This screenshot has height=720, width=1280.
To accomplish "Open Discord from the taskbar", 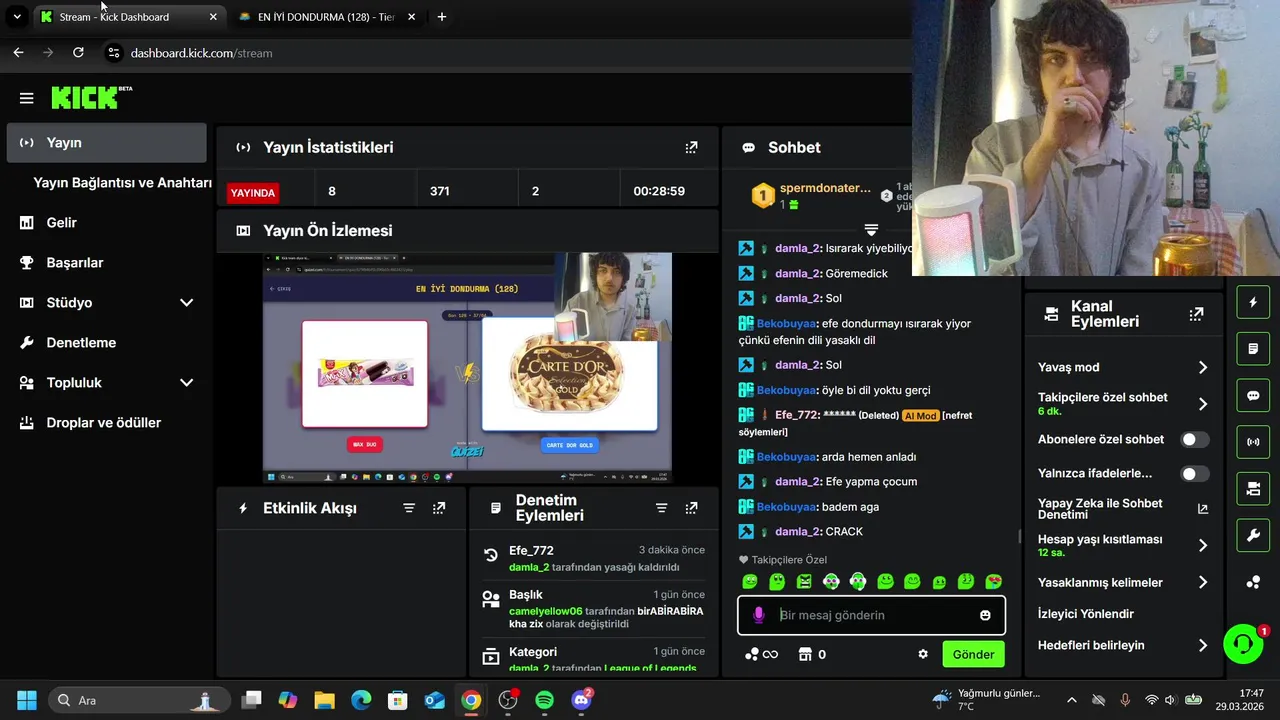I will (581, 700).
